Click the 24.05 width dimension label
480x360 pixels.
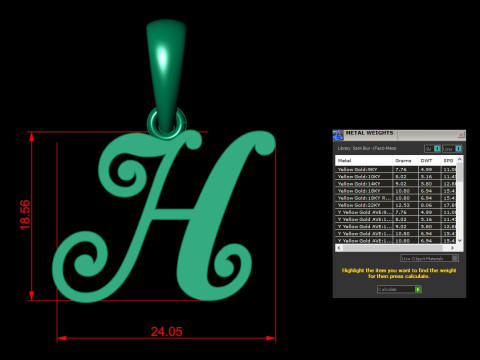[x=167, y=332]
